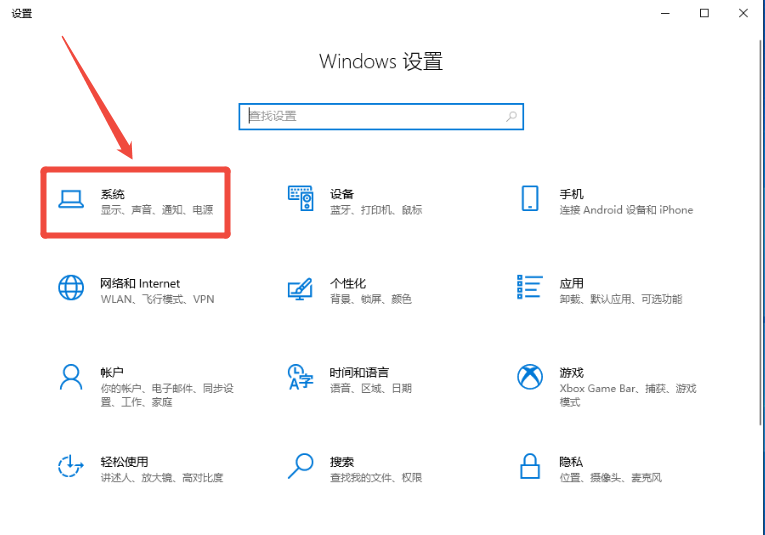Click the 轻松使用 dashed circle icon
Viewport: 765px width, 535px height.
click(71, 466)
